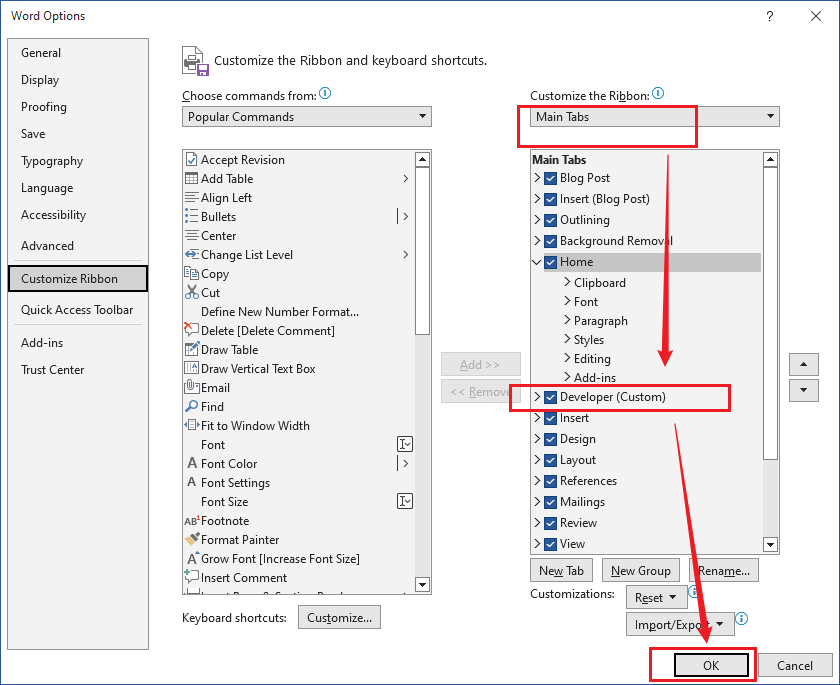Go to Quick Access Toolbar settings

tap(77, 310)
